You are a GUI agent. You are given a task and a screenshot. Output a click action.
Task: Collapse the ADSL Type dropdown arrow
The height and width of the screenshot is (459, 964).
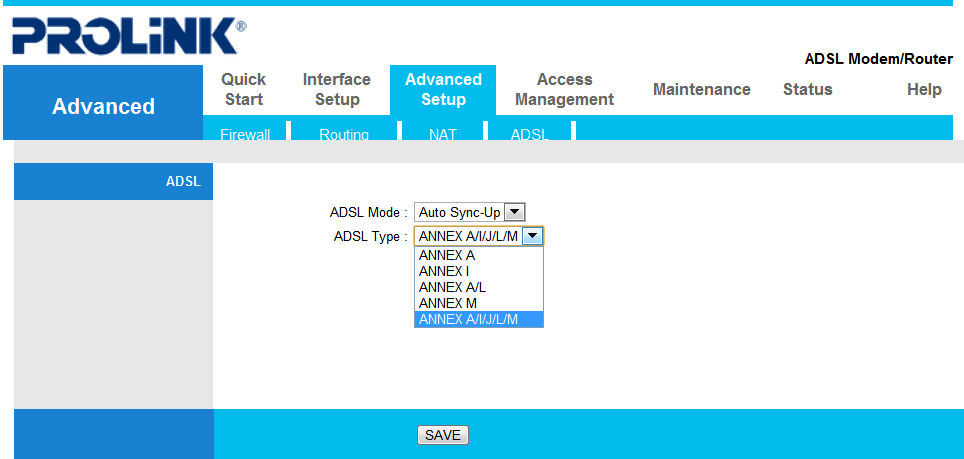point(533,236)
